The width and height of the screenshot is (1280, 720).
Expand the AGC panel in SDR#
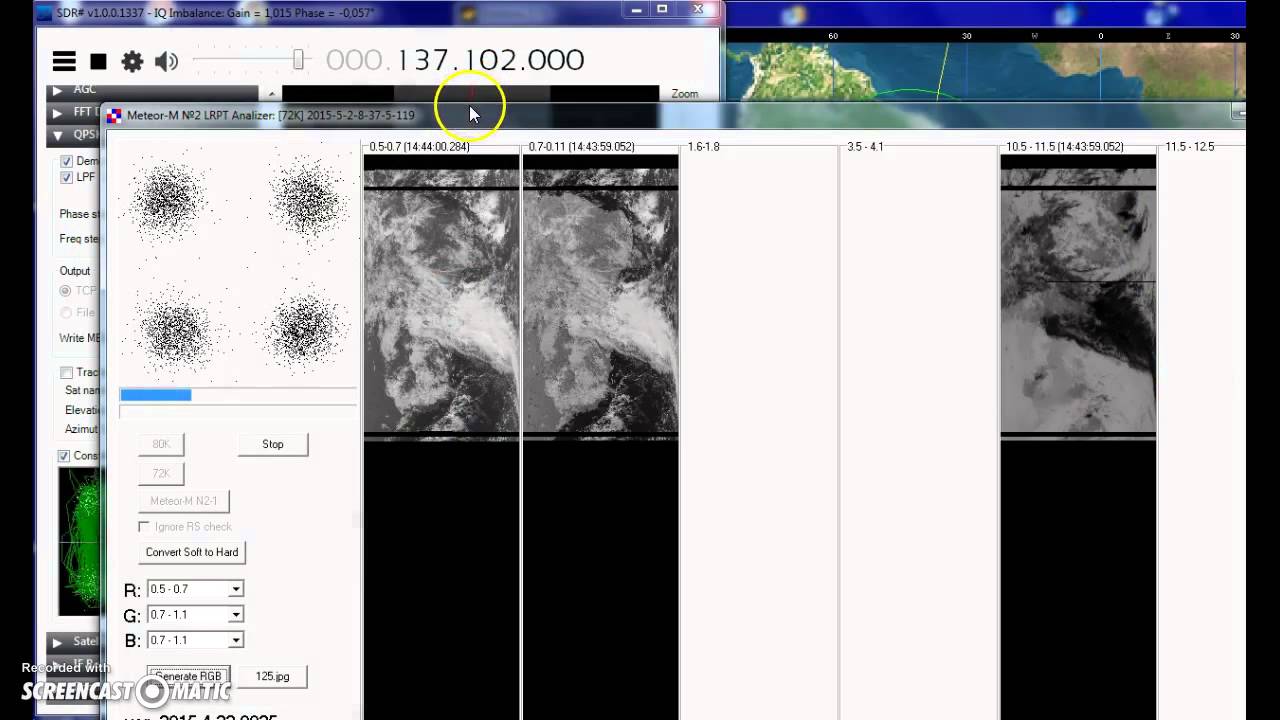point(57,90)
